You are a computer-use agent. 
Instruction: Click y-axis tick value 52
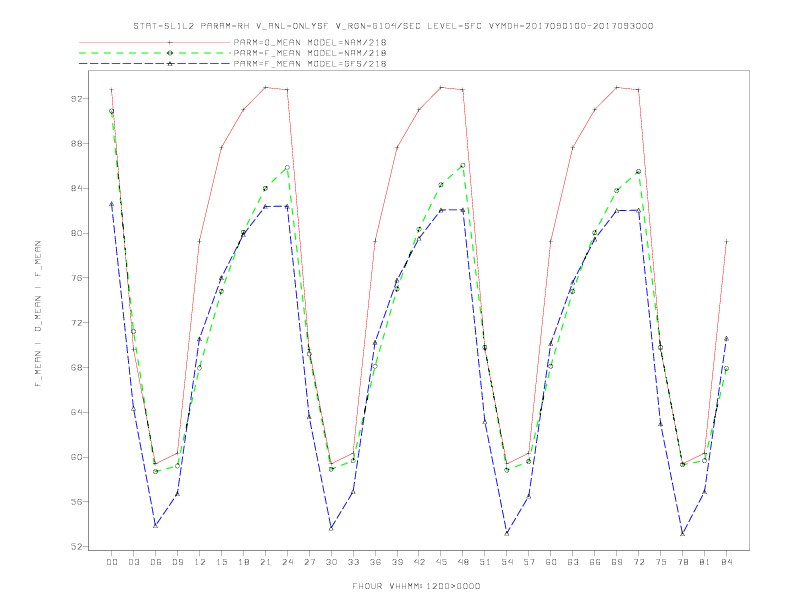click(x=76, y=547)
